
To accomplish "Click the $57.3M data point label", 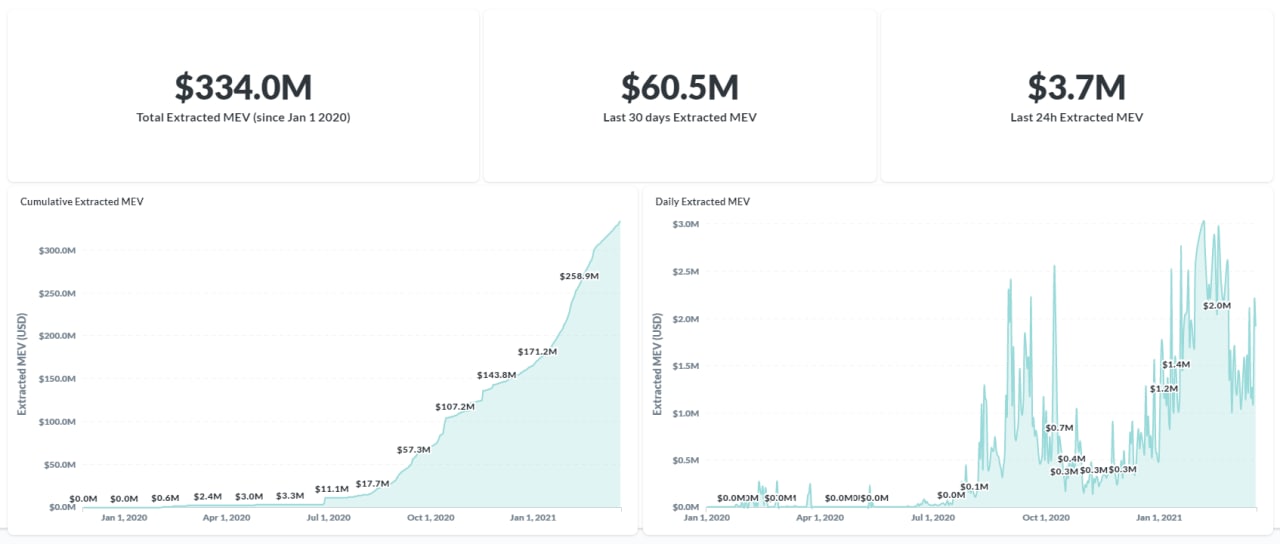I will 413,450.
